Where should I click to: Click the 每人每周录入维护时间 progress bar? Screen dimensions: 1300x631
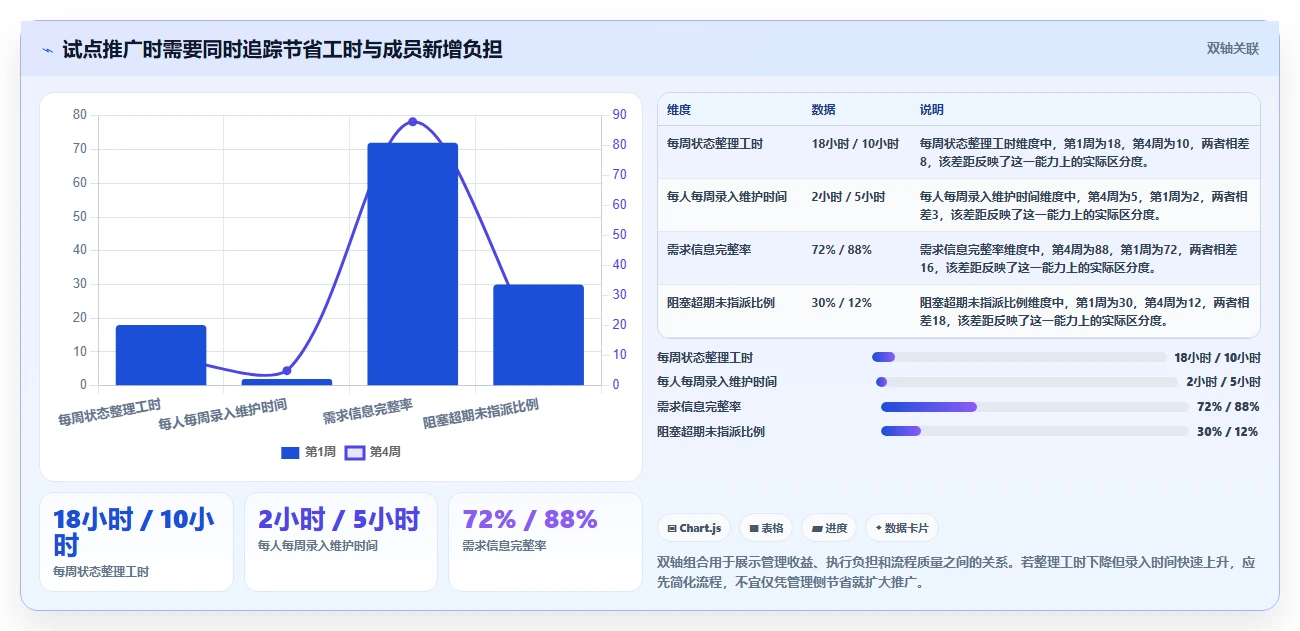tap(1027, 382)
